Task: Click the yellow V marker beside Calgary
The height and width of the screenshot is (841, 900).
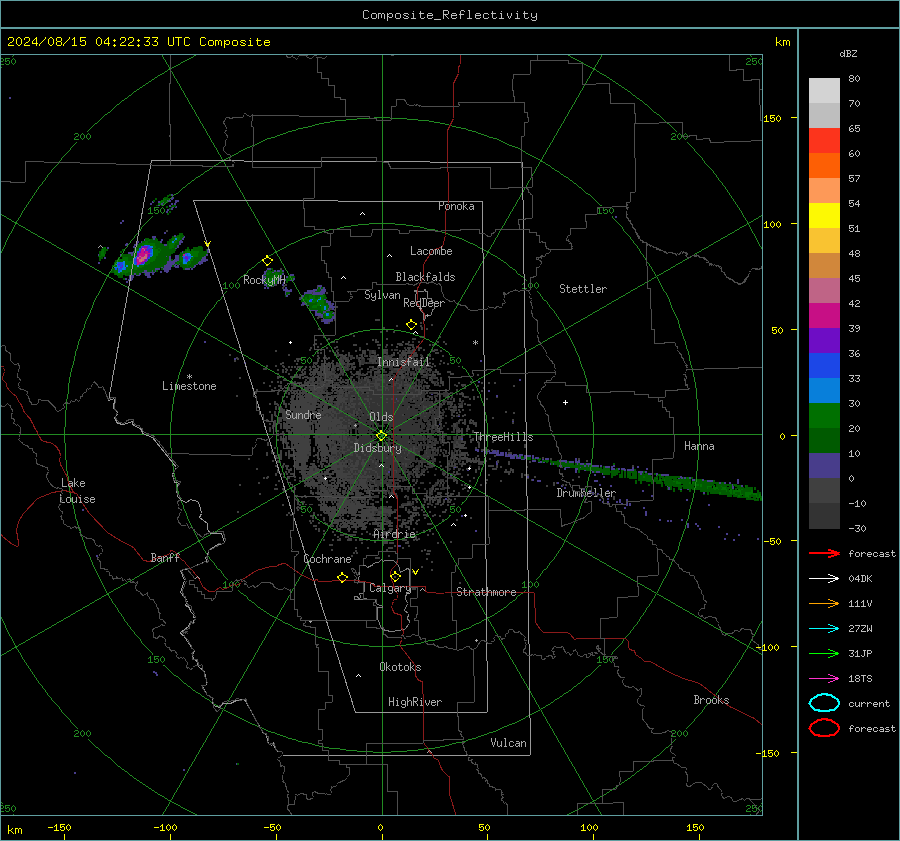Action: (x=416, y=572)
